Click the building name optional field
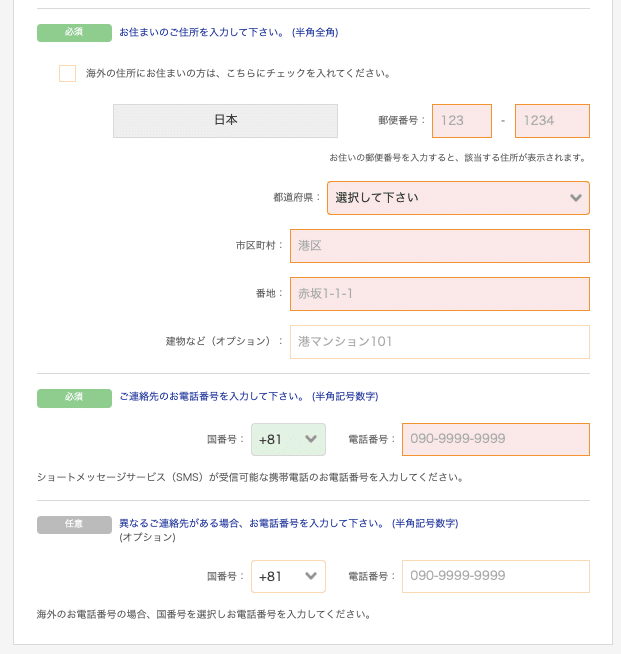621x654 pixels. tap(440, 342)
